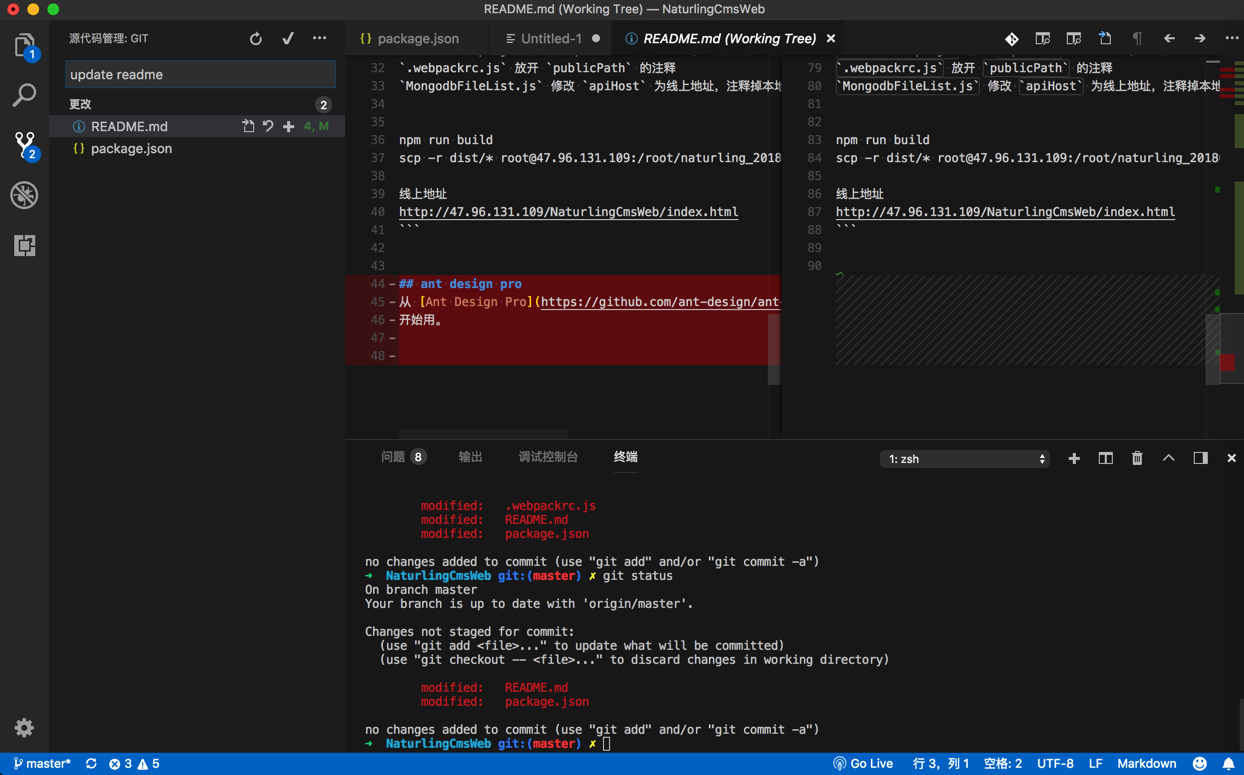Open the Explorer view in activity bar

point(24,46)
